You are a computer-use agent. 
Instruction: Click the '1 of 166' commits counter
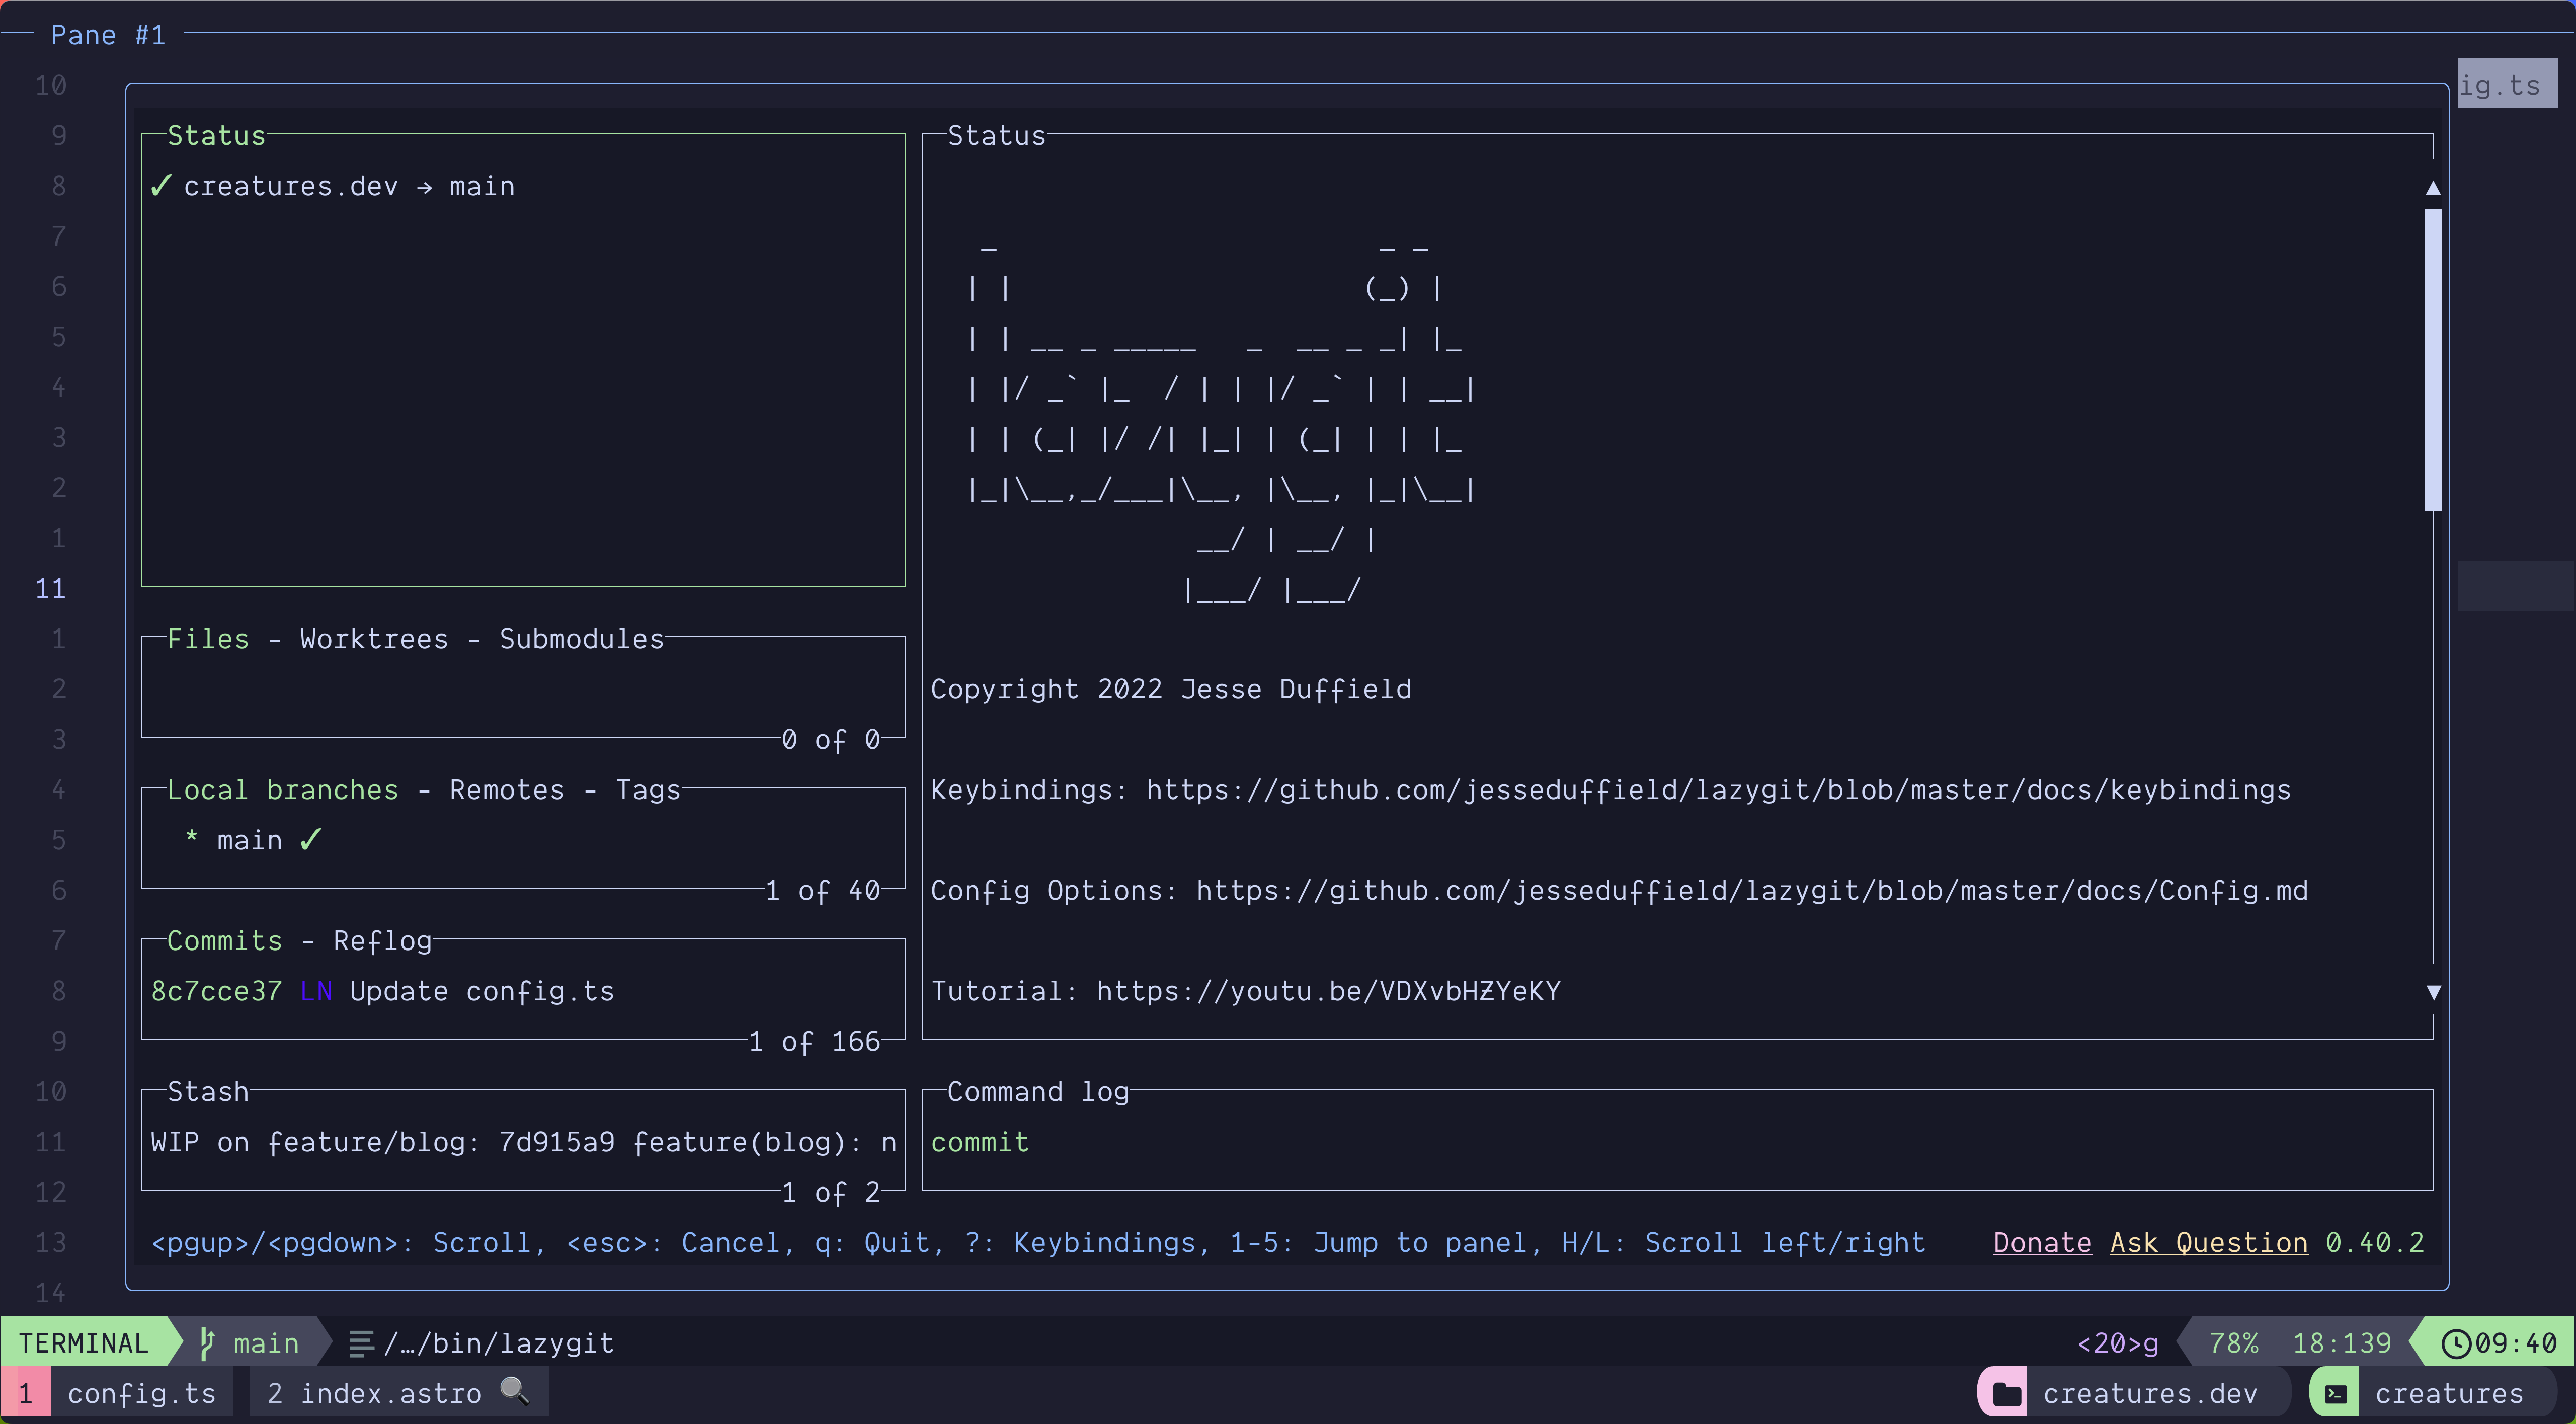[x=815, y=1042]
